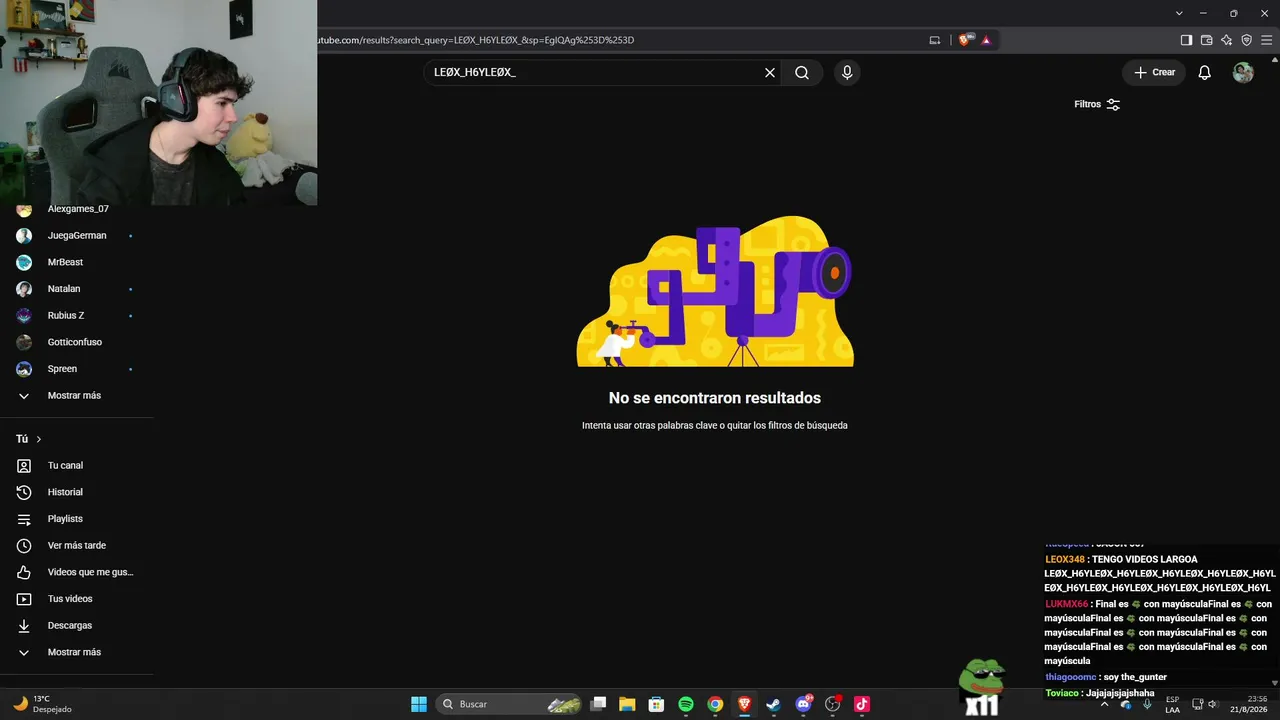The image size is (1280, 720).
Task: Click the magnifying glass search button
Action: 802,72
